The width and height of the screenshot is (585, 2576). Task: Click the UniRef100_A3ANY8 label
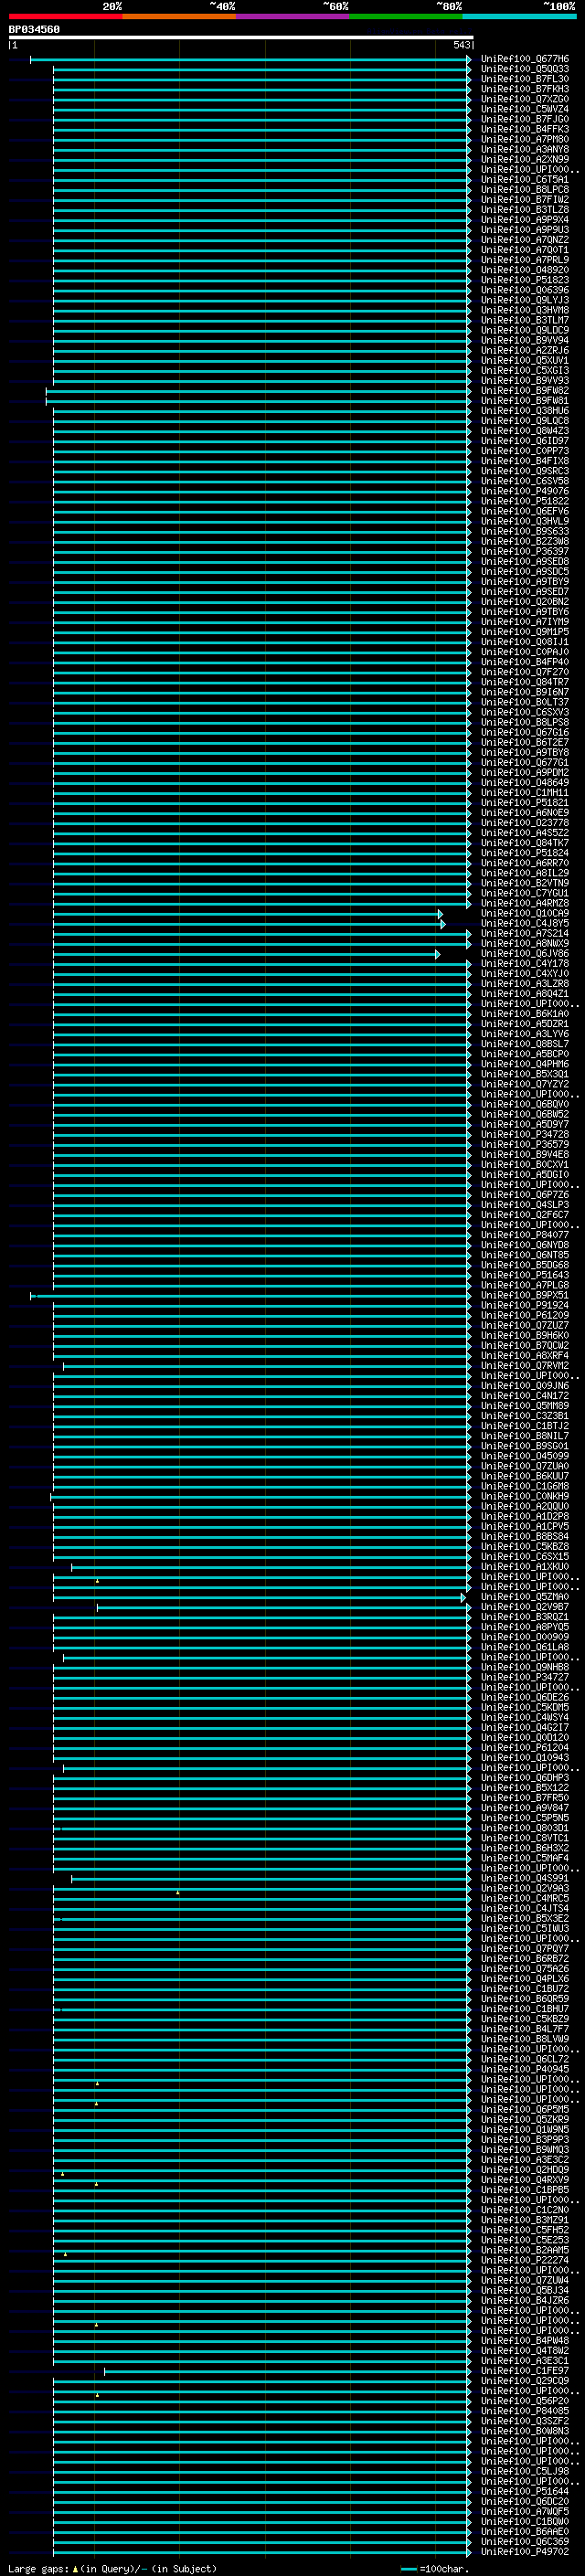(x=524, y=149)
